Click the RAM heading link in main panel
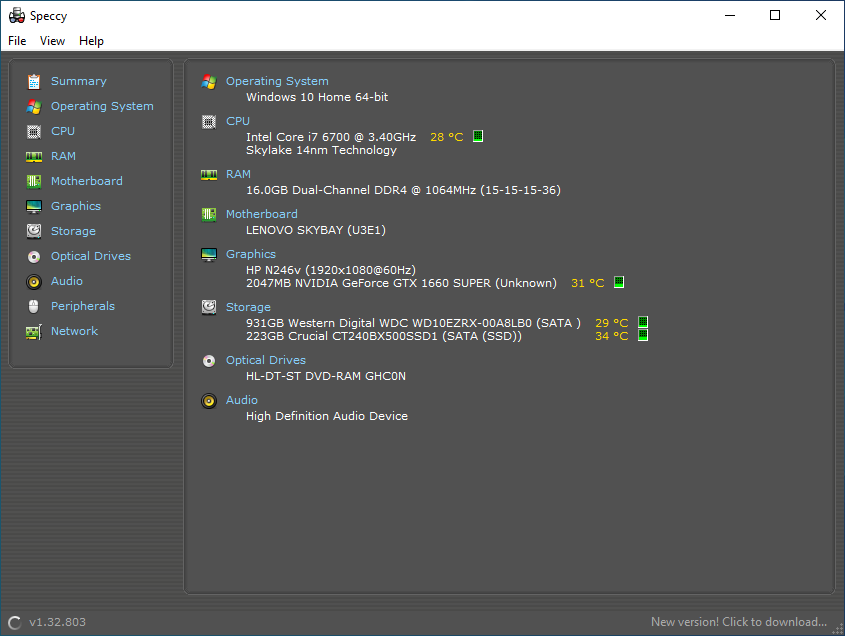 tap(238, 174)
